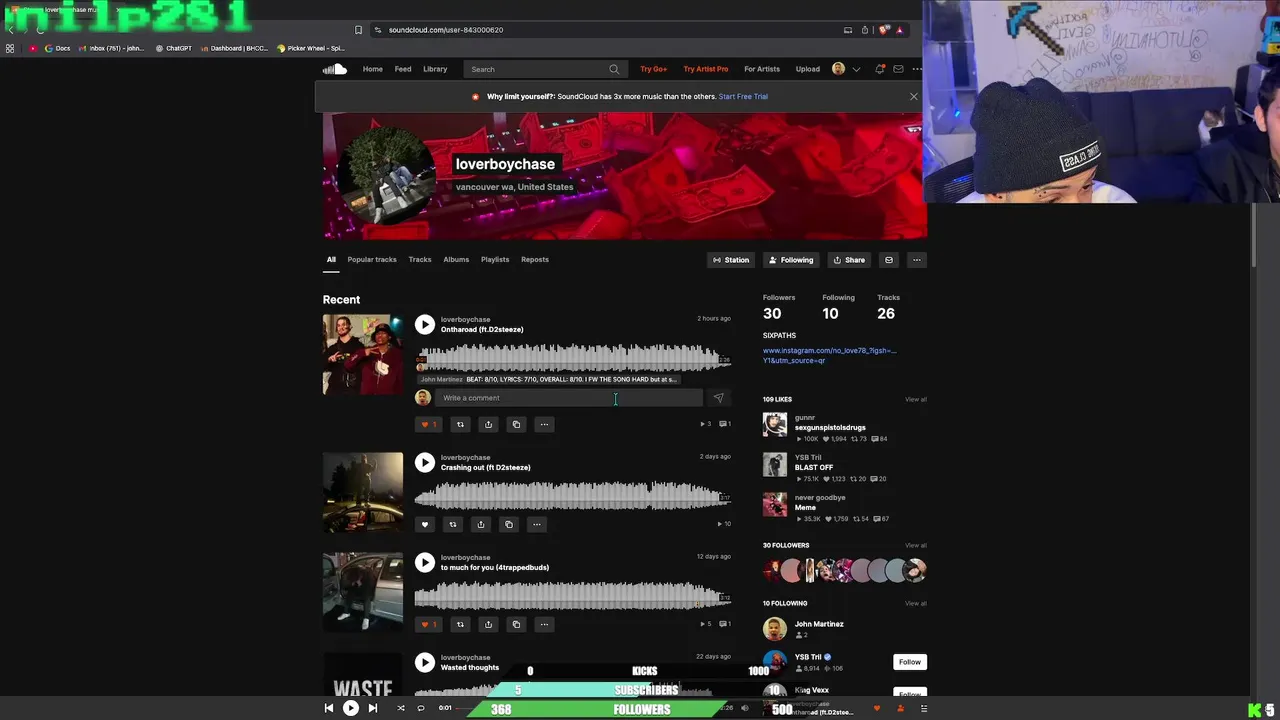Click Start Free Trial link in banner
1280x720 pixels.
point(743,96)
